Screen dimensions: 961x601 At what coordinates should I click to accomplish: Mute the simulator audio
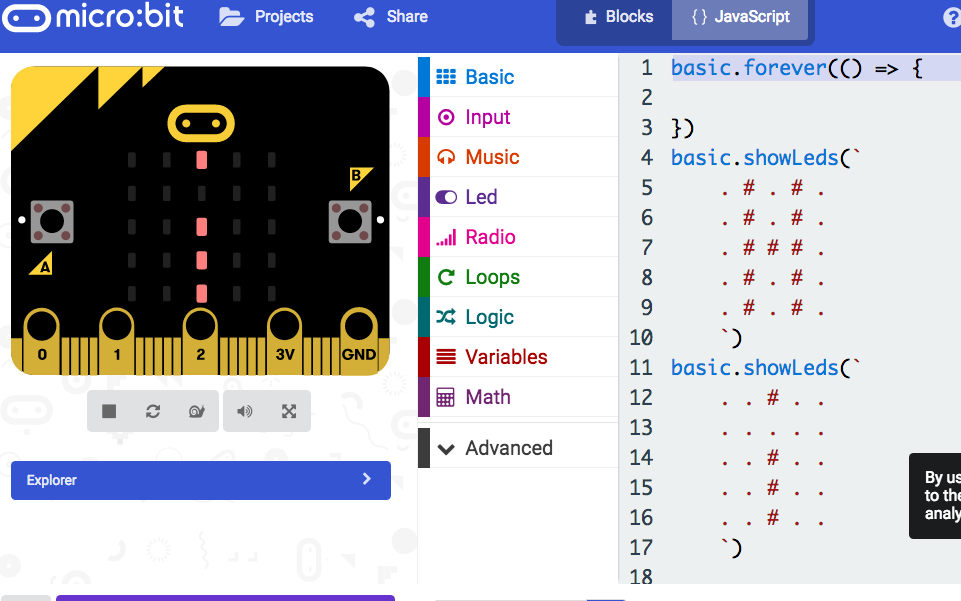click(245, 411)
